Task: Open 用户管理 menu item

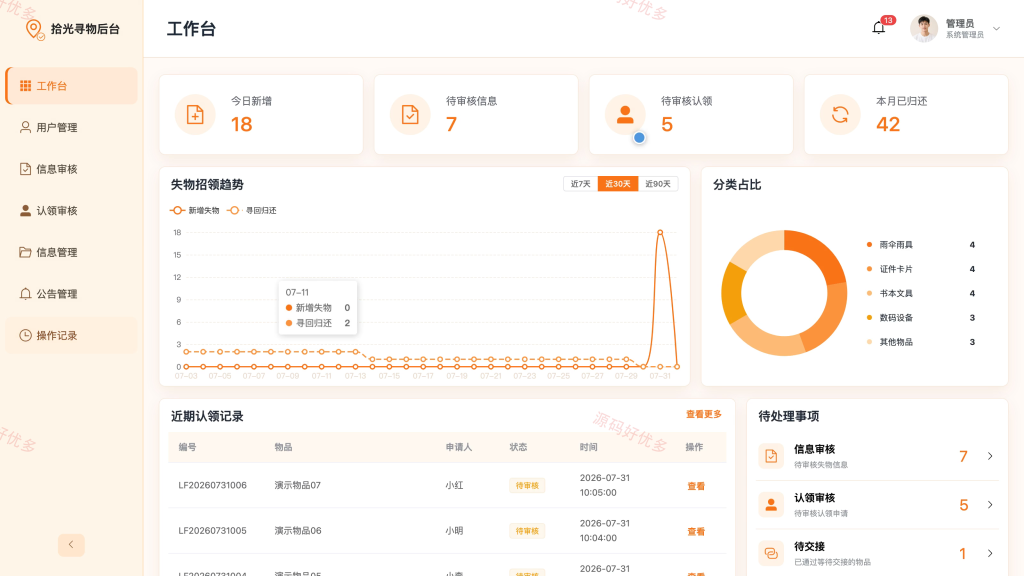Action: 72,127
